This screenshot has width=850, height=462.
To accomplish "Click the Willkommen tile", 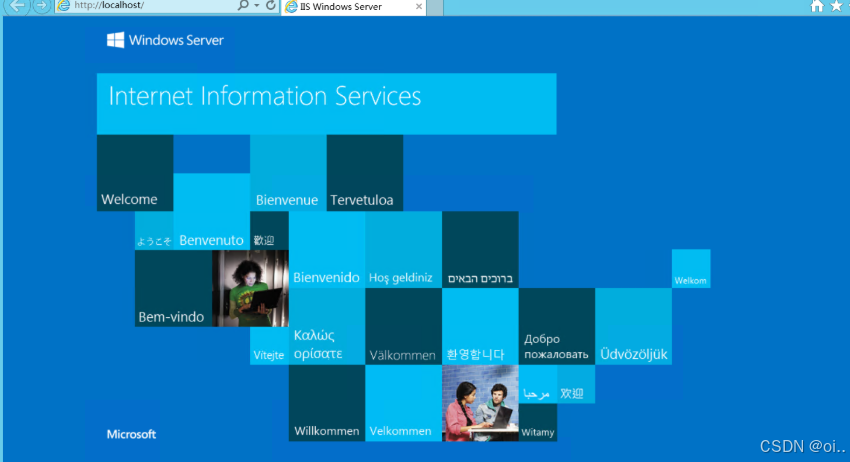I will click(327, 403).
